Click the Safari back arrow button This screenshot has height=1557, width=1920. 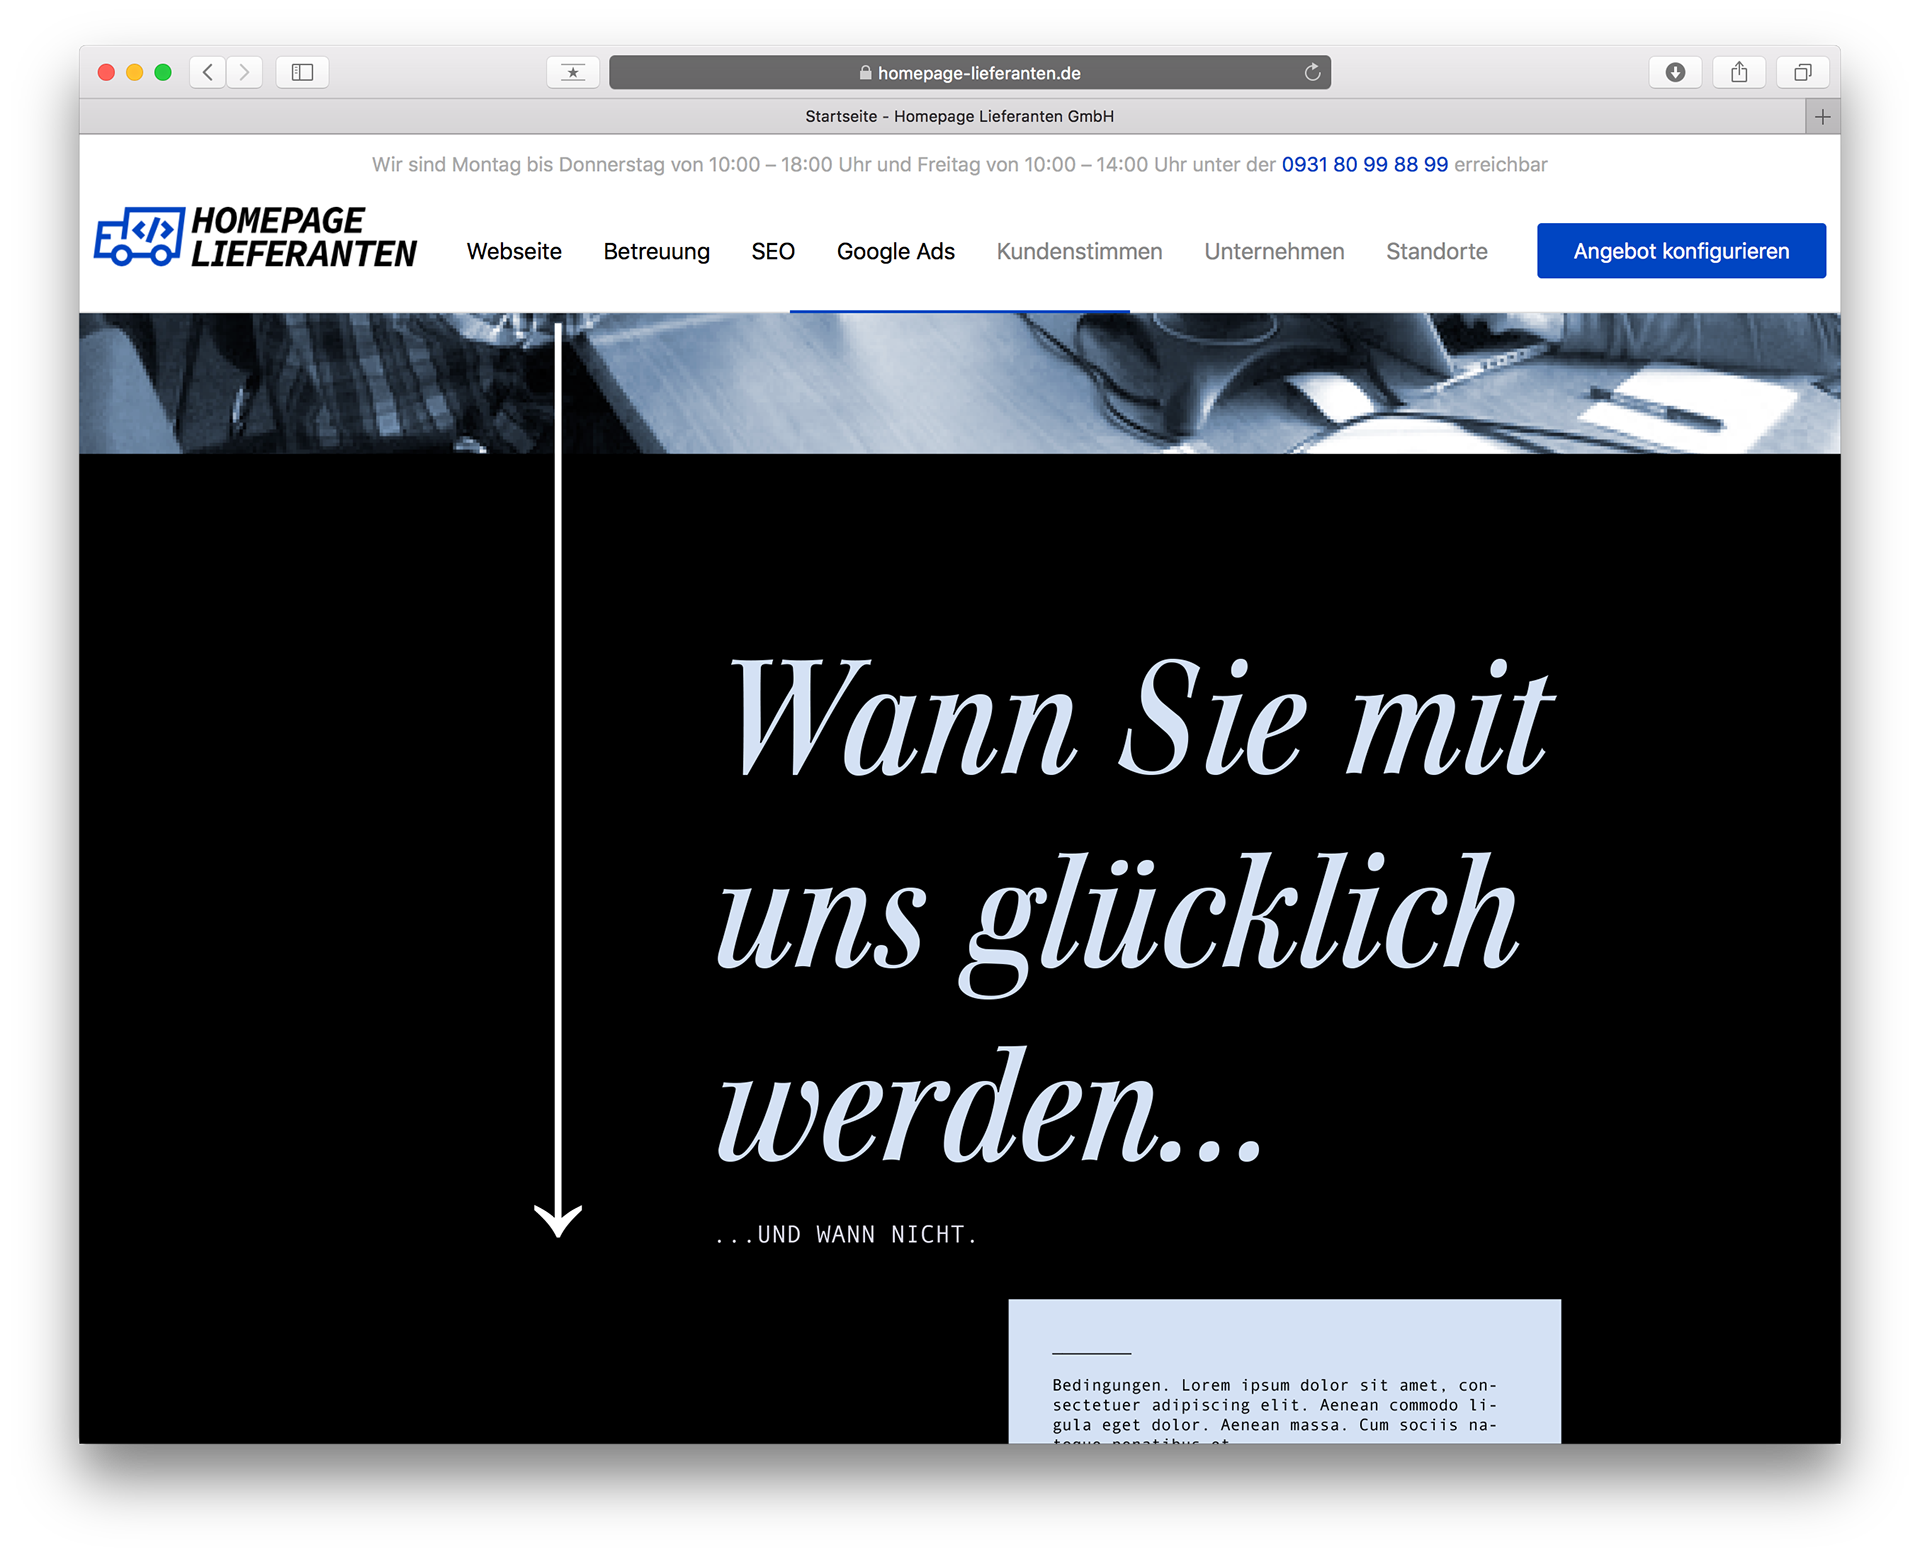(208, 72)
